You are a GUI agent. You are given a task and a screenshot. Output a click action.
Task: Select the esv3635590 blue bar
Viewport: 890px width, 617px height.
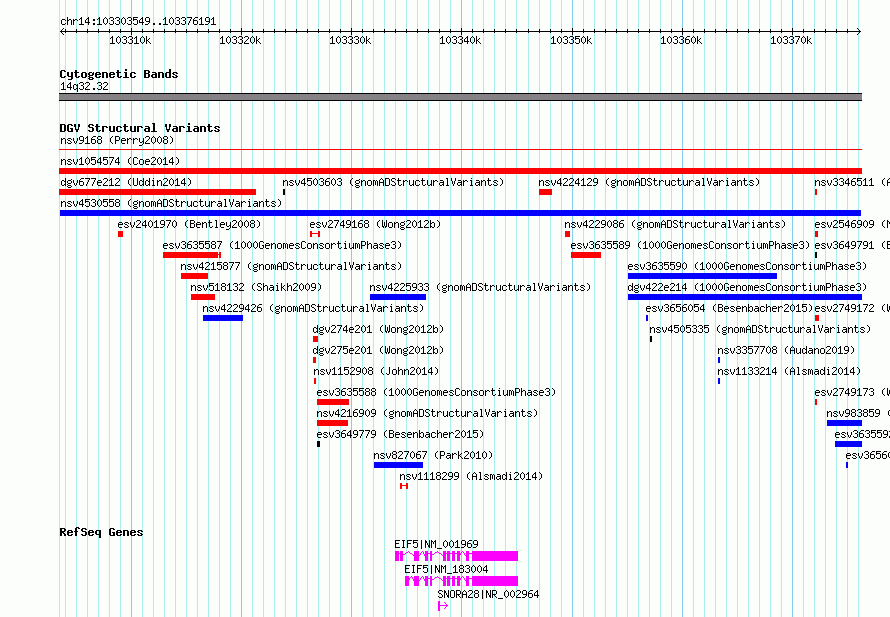tap(702, 276)
